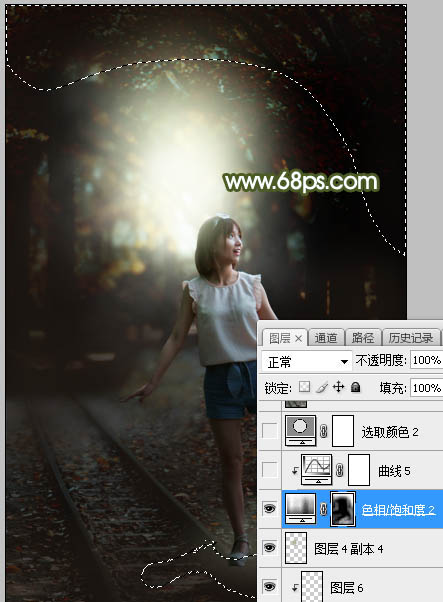443x602 pixels.
Task: Show the 选取颜色 2 layer visibility
Action: 269,431
